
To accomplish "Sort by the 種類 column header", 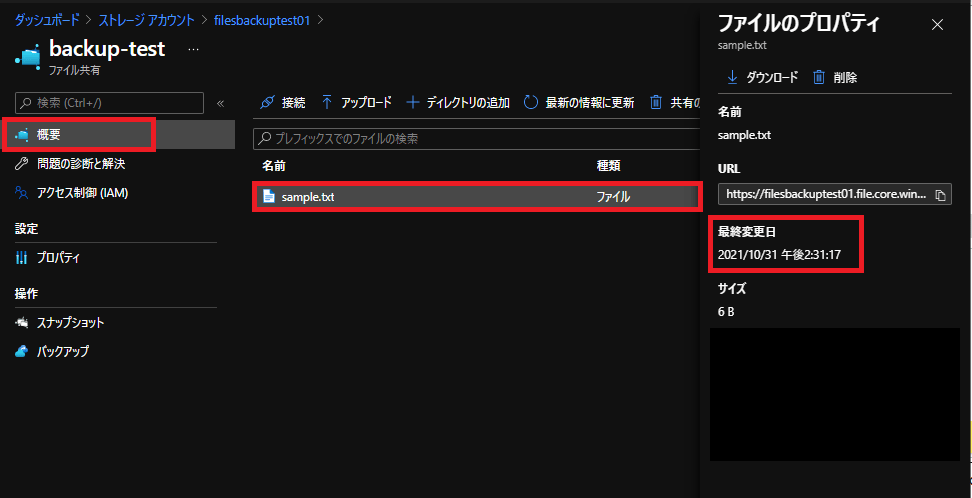I will coord(608,166).
